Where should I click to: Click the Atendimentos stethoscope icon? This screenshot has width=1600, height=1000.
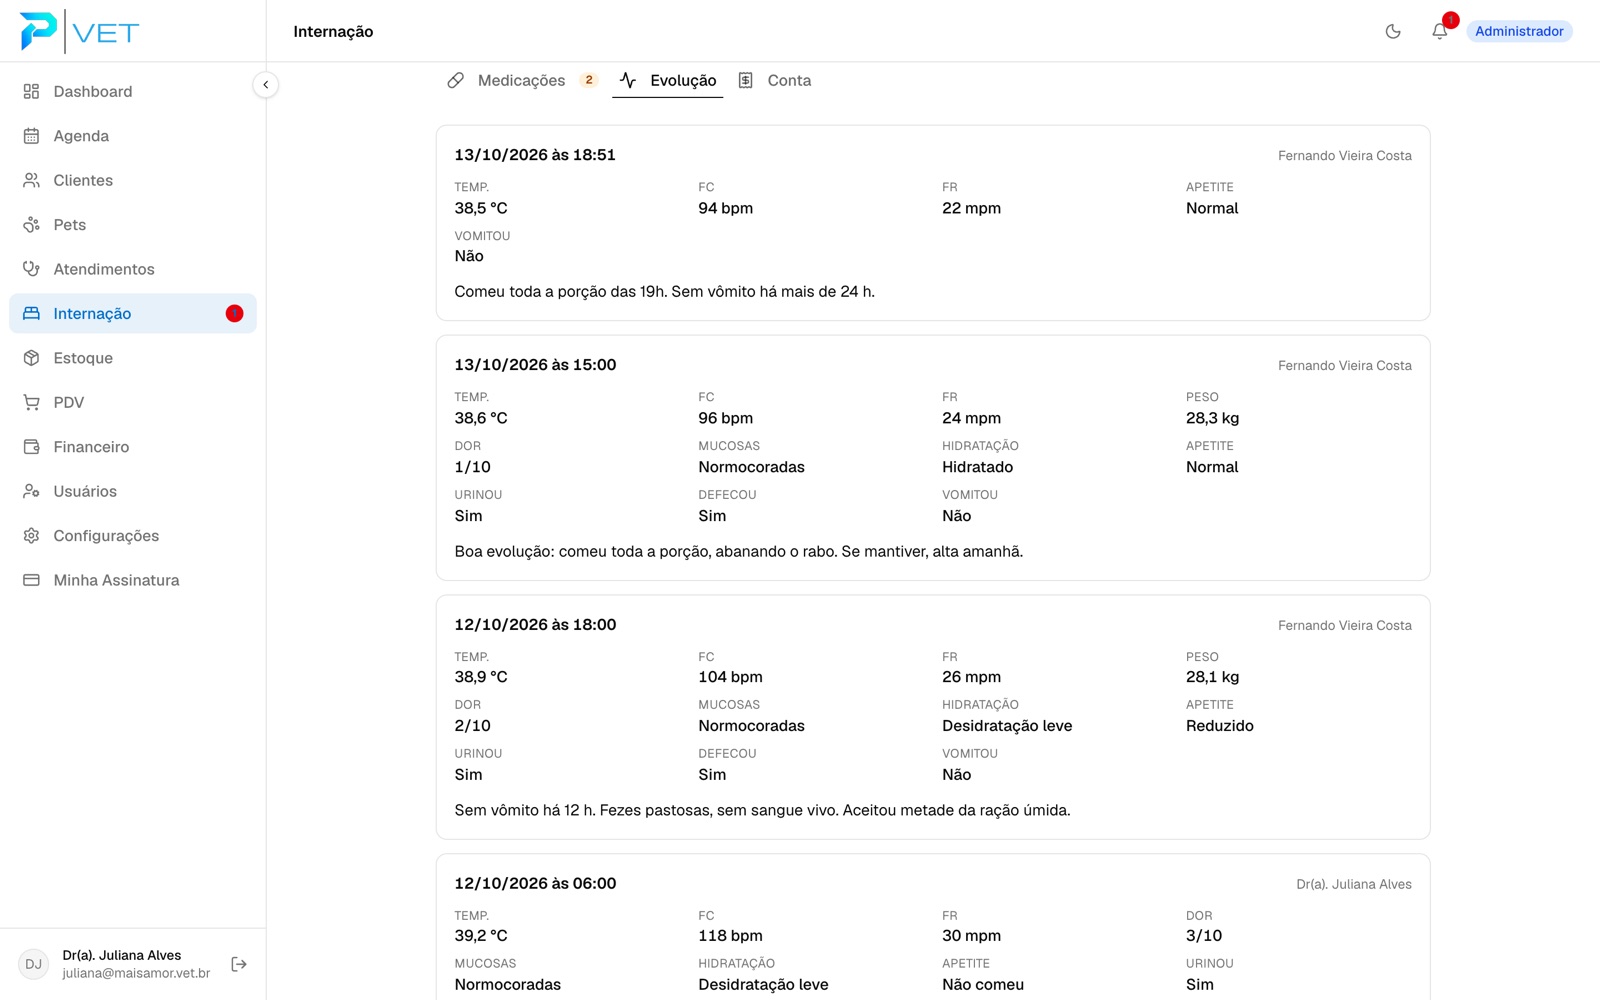(x=31, y=269)
